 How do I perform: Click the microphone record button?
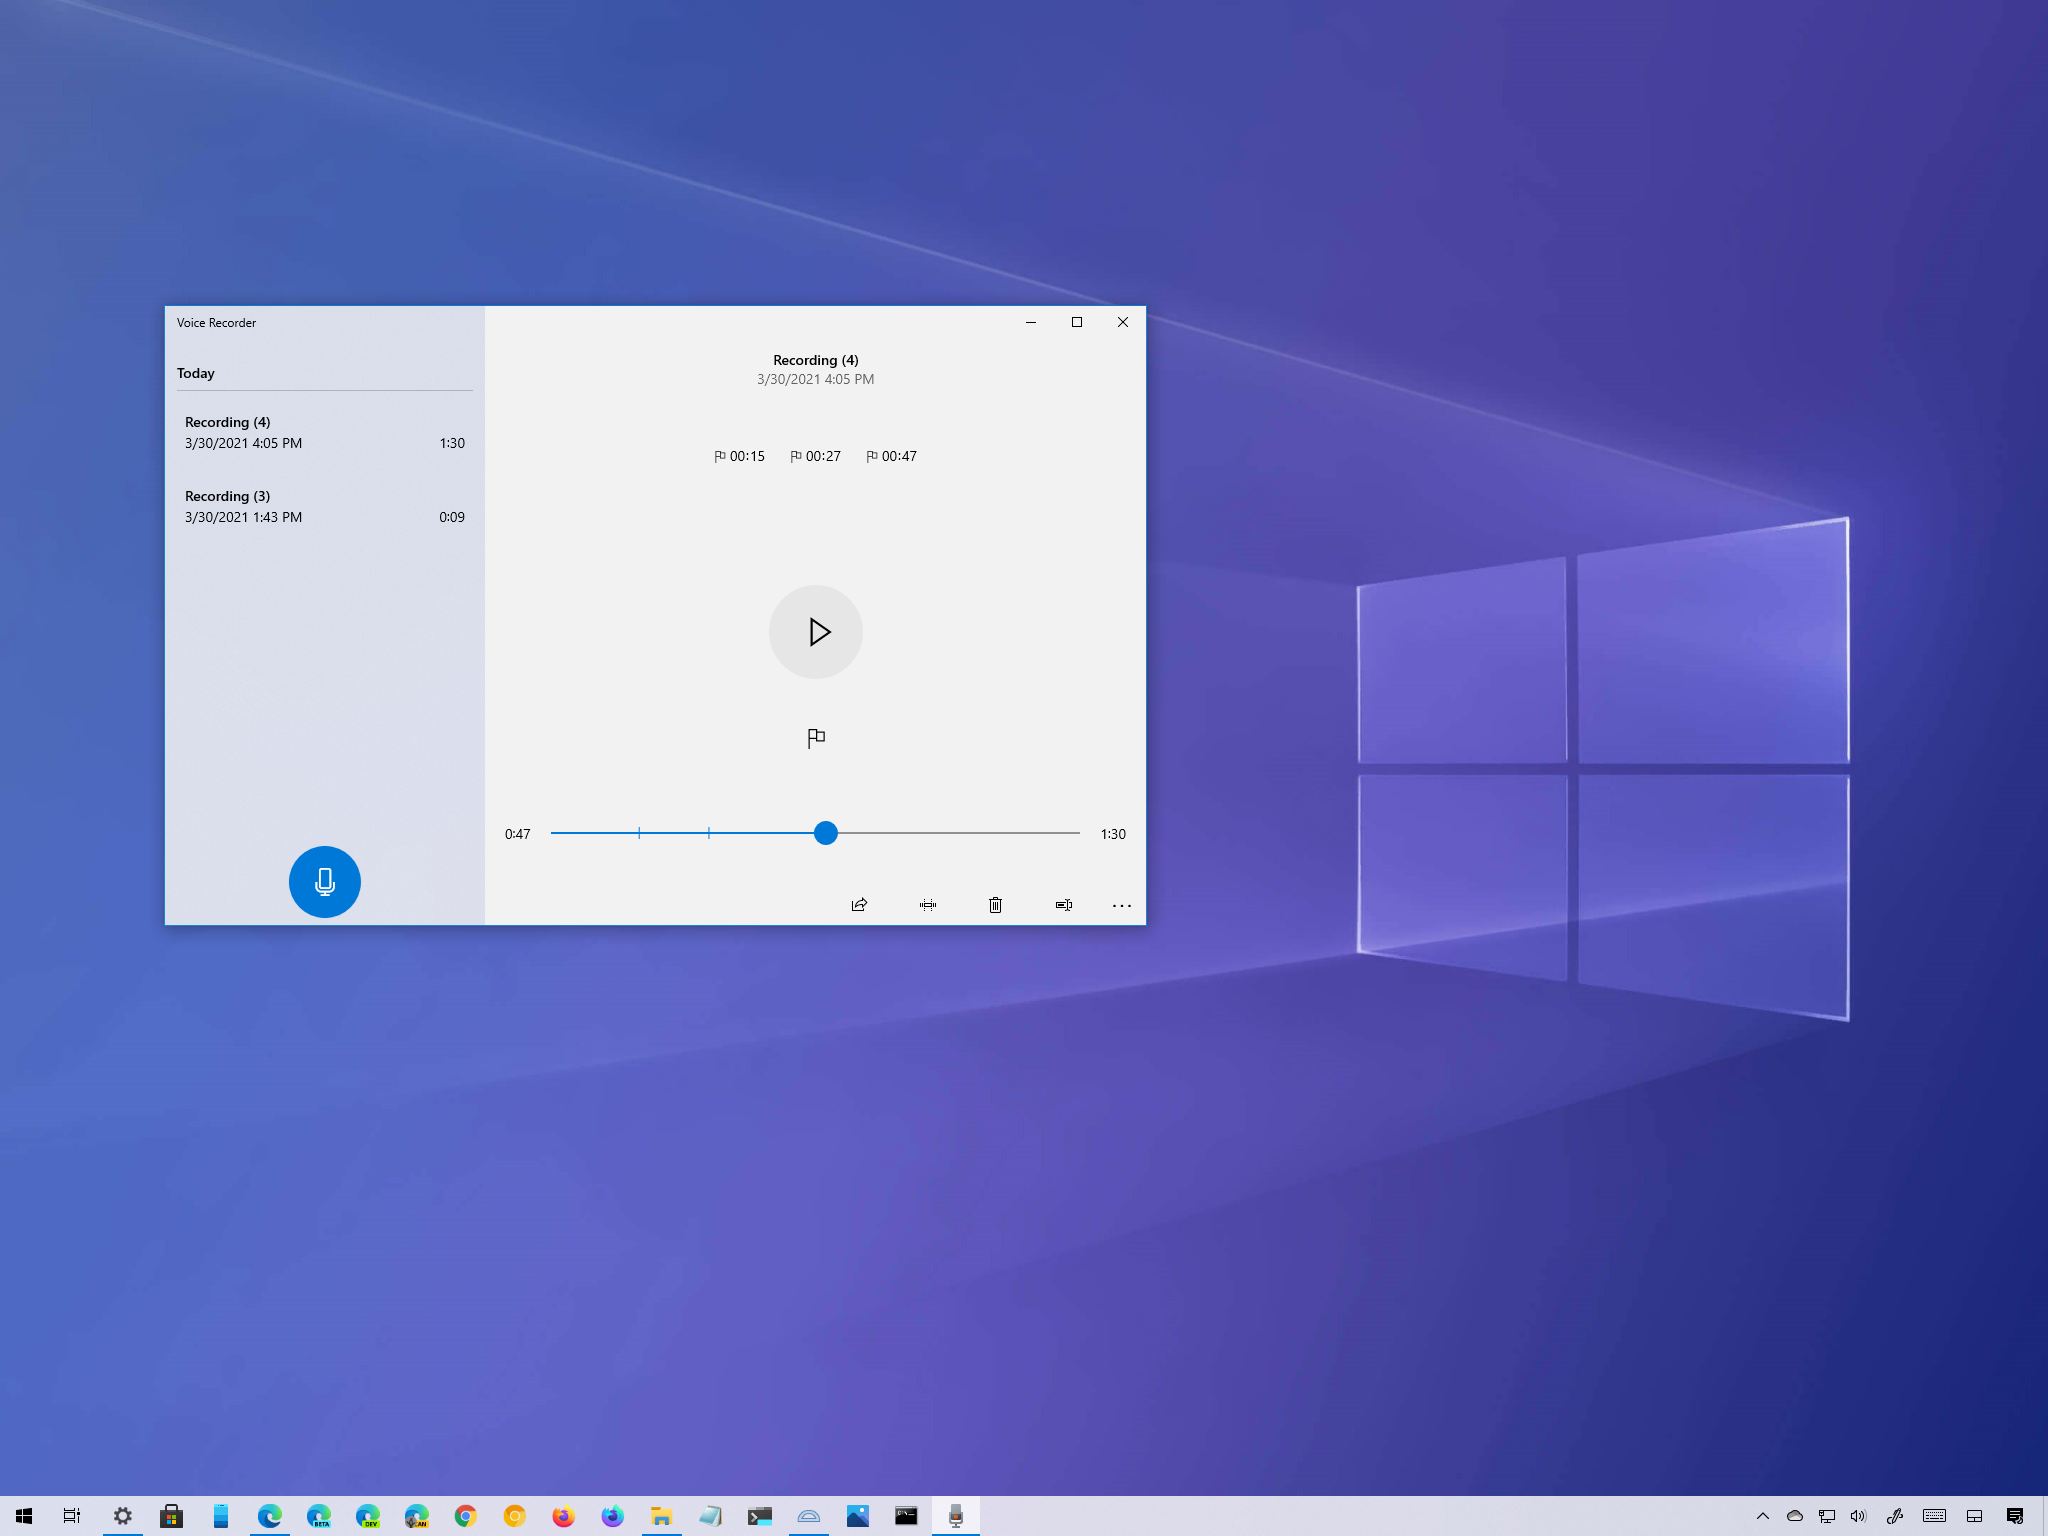coord(323,881)
